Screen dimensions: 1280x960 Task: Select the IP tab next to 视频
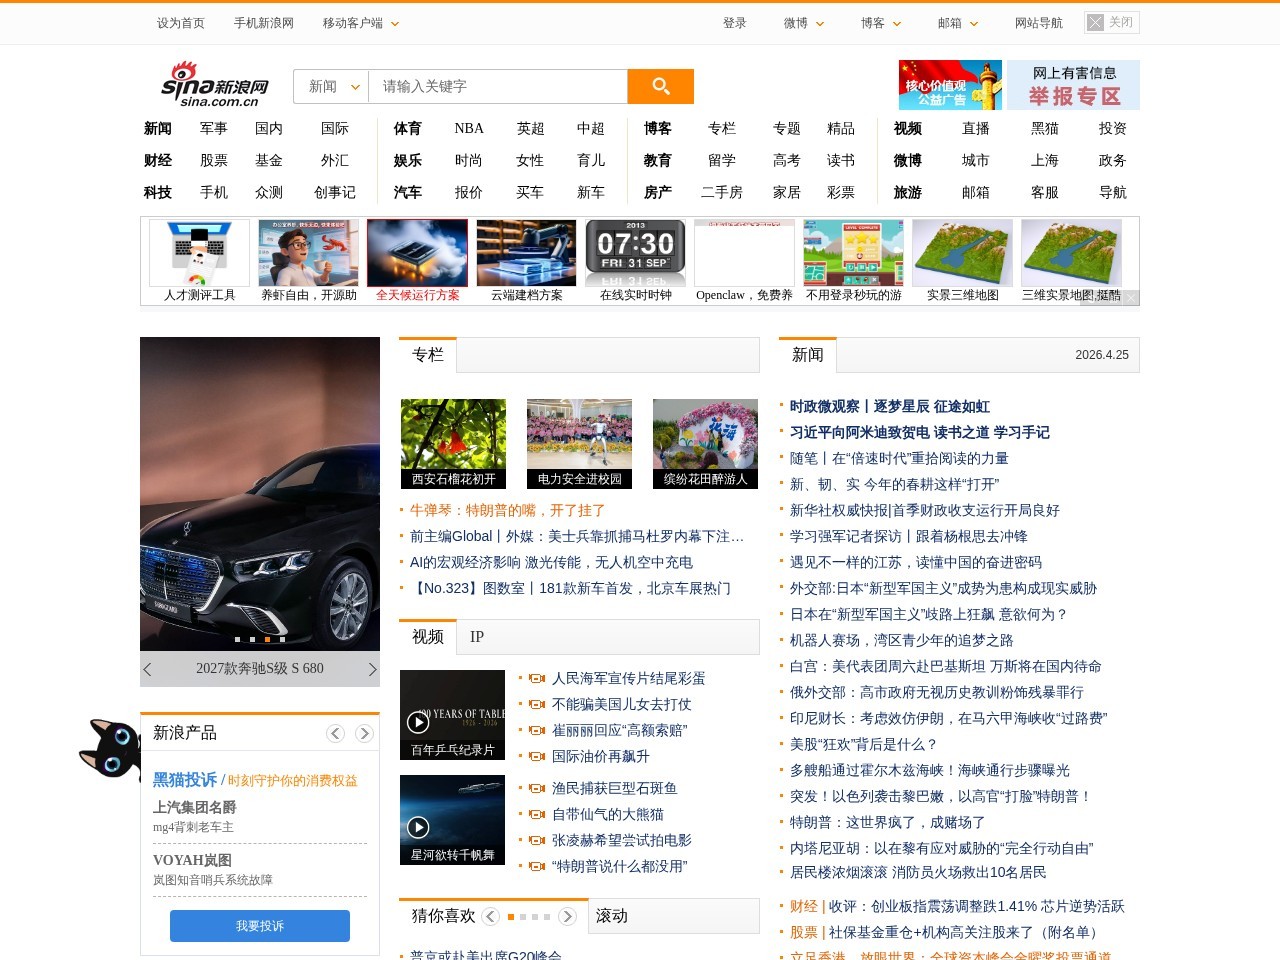point(477,636)
